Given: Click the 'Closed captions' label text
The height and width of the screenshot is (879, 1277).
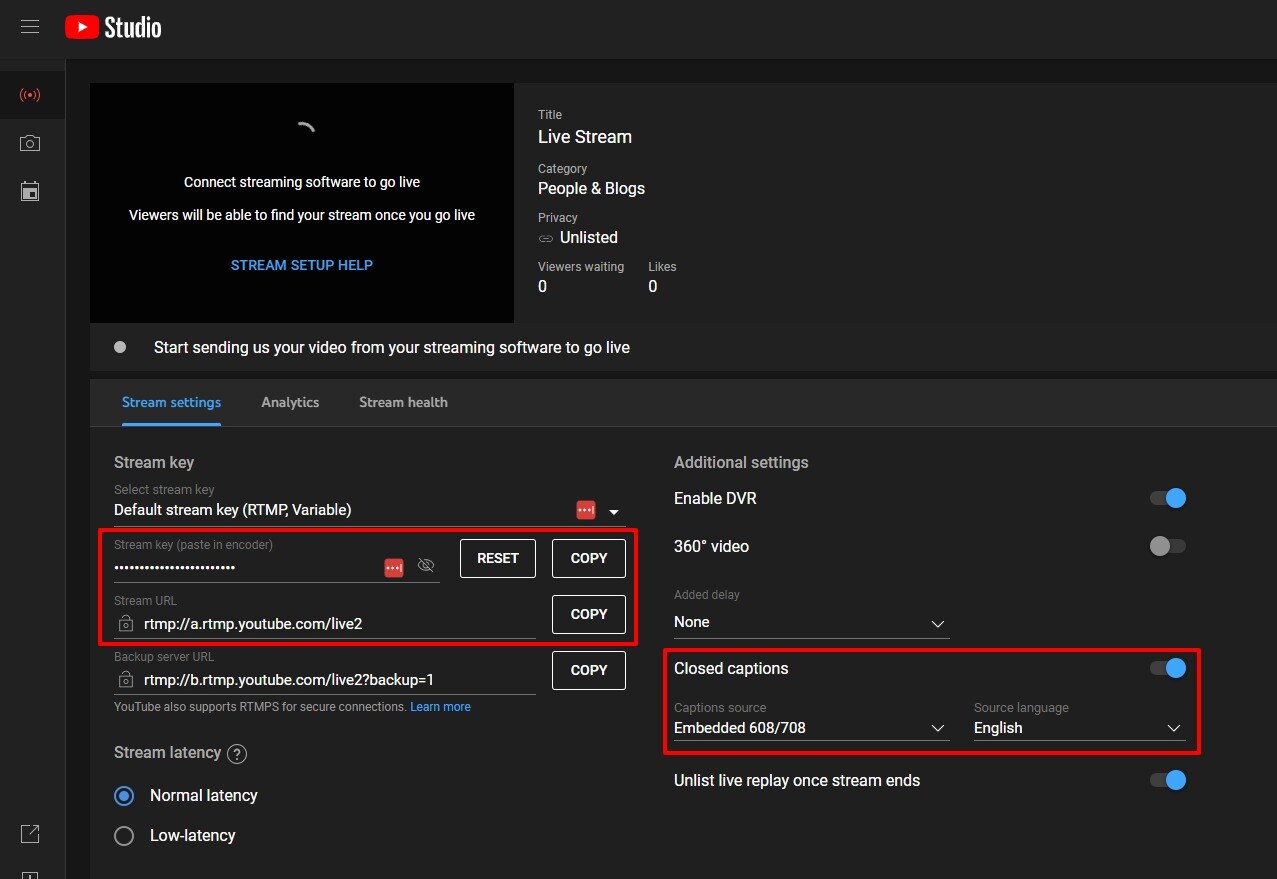Looking at the screenshot, I should (731, 669).
